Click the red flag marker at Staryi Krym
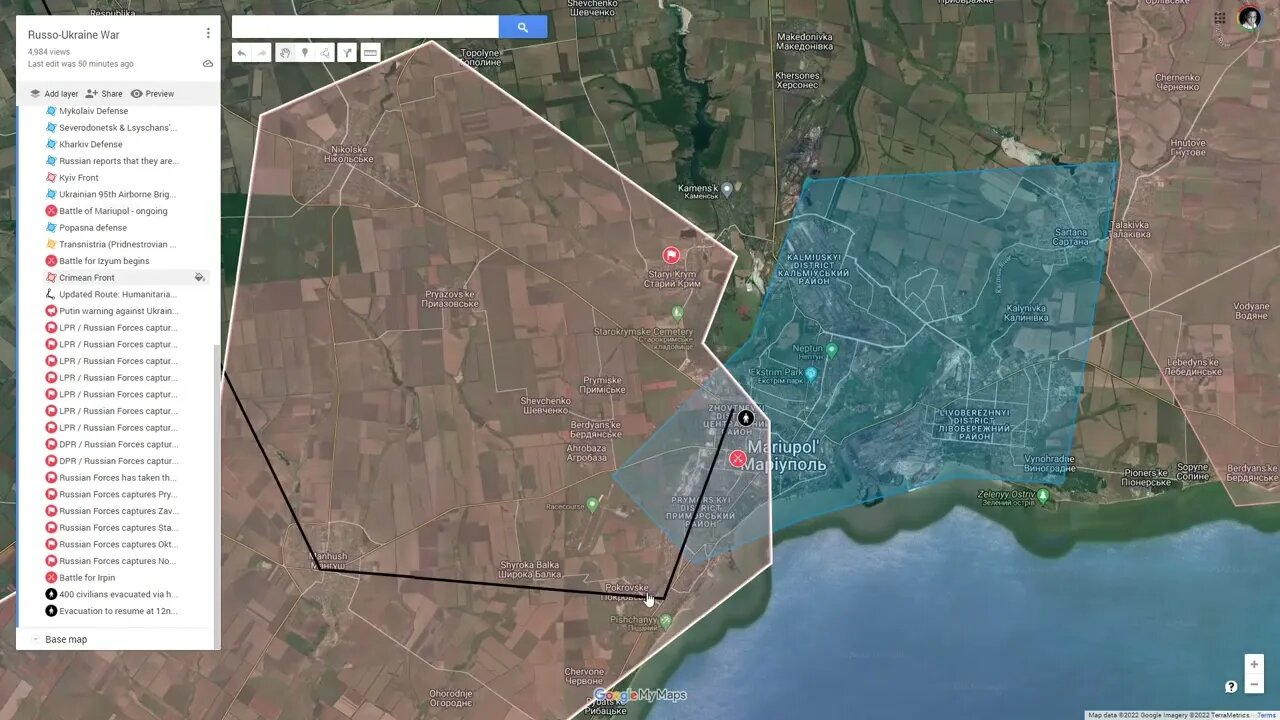Screen dimensions: 1280x720 [672, 256]
